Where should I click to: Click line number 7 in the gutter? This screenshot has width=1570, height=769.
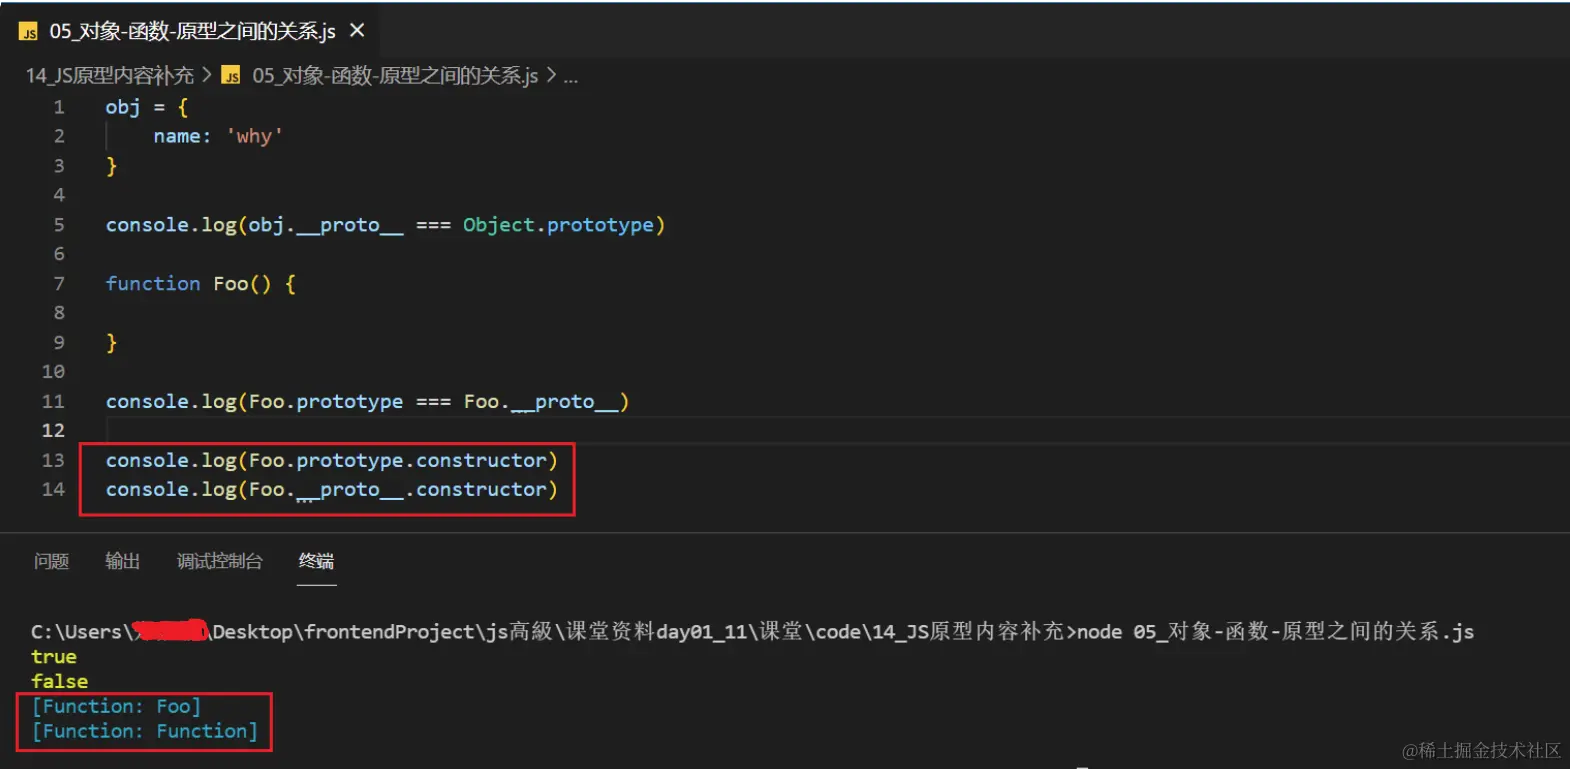pyautogui.click(x=59, y=284)
